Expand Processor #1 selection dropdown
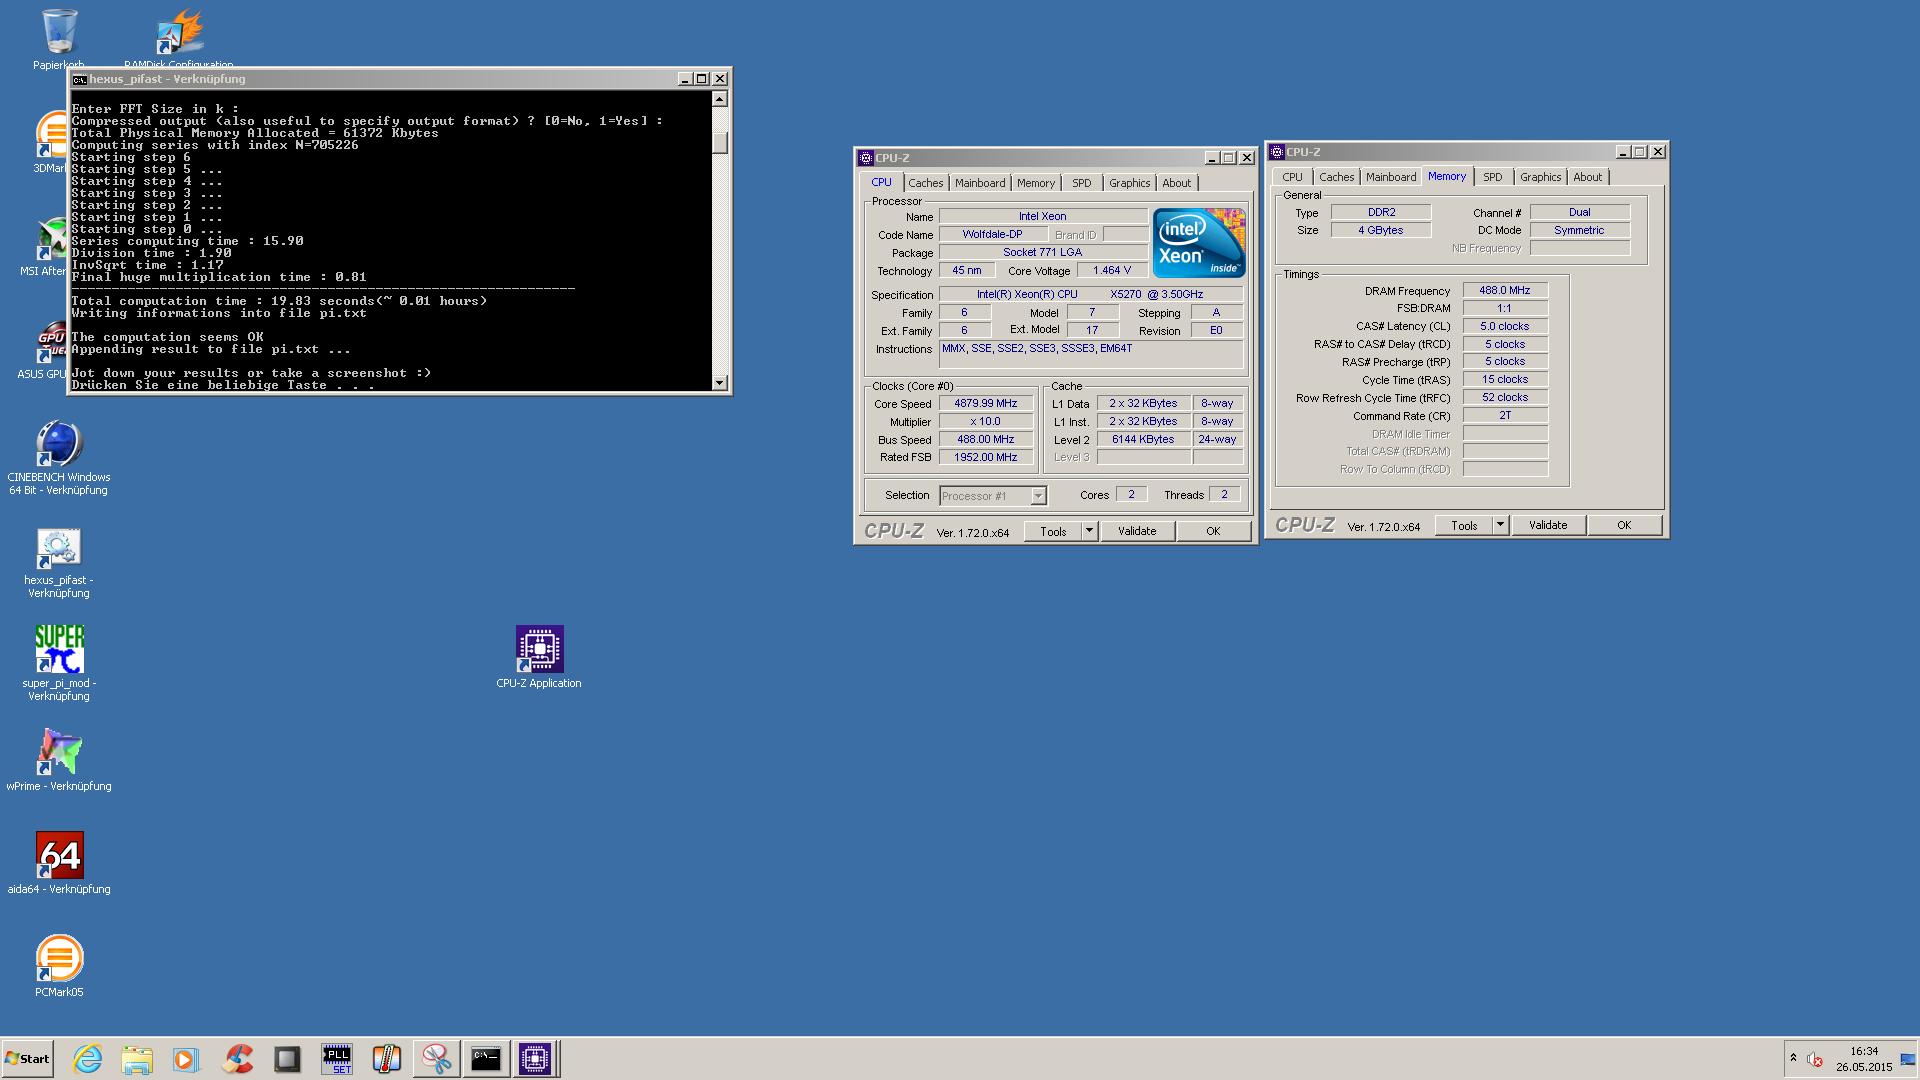Viewport: 1920px width, 1080px height. tap(1039, 496)
